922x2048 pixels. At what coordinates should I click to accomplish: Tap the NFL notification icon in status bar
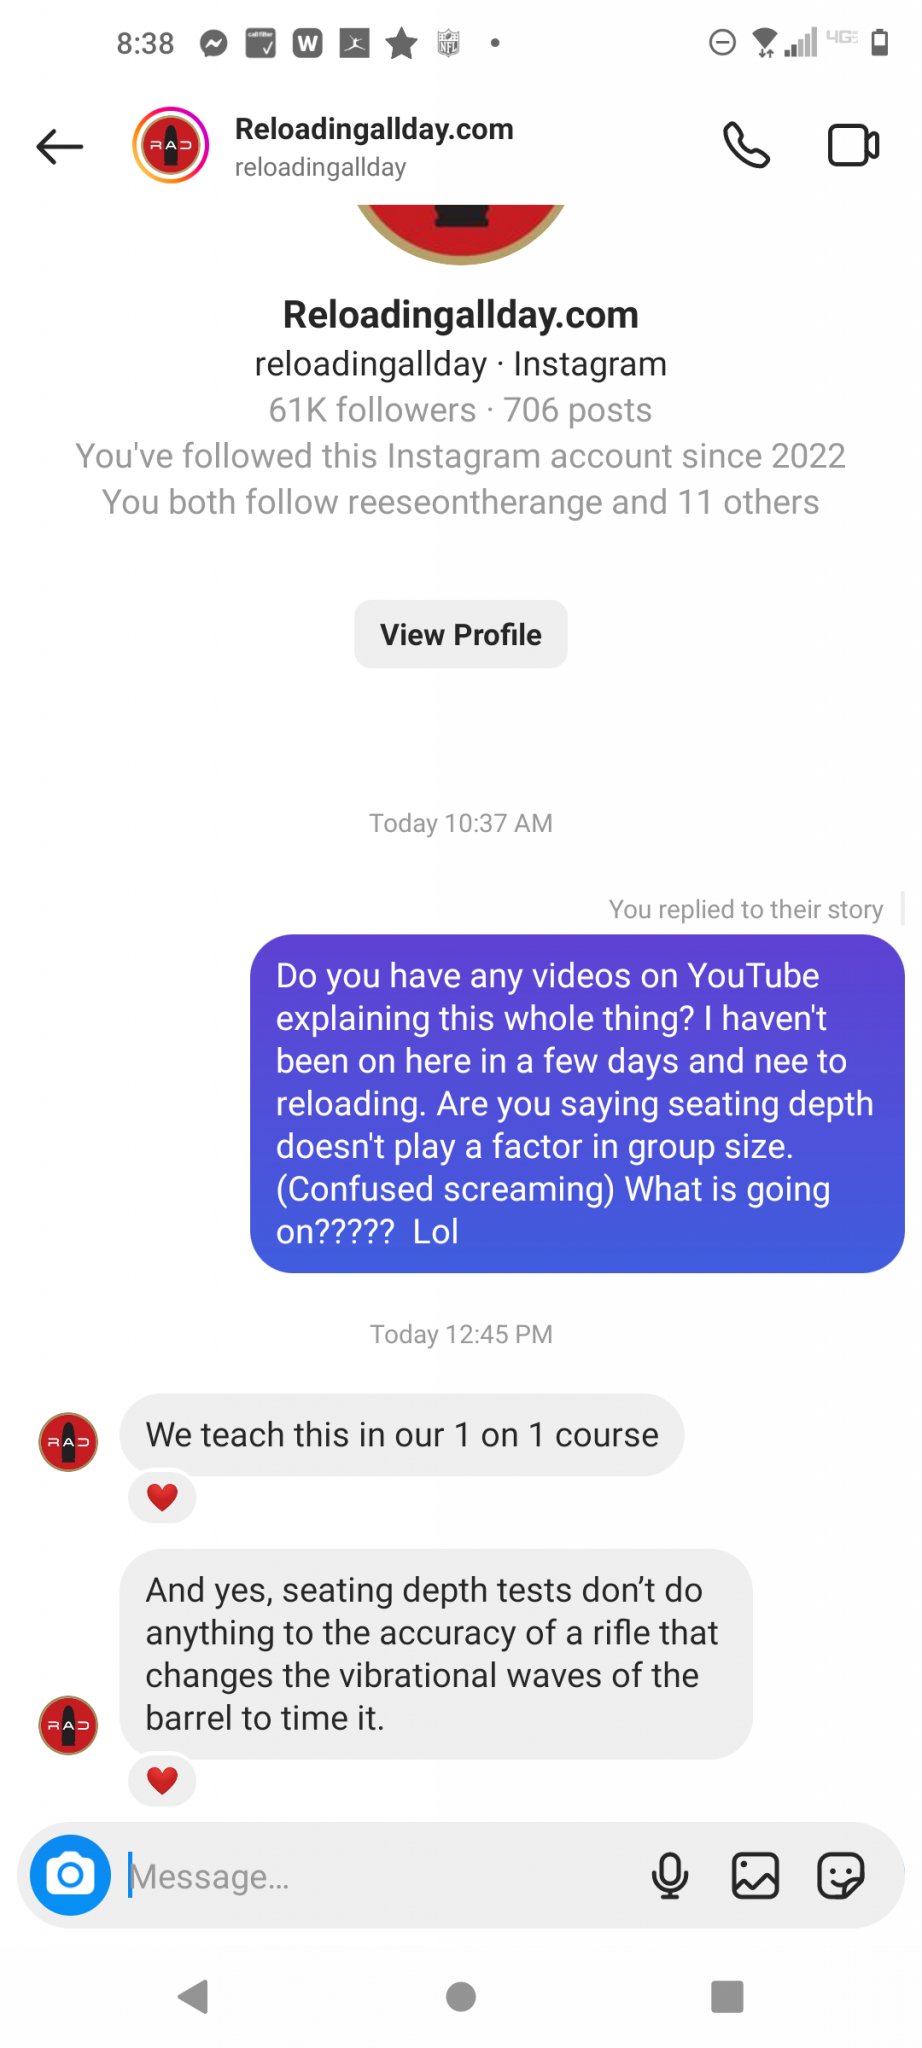pos(448,43)
